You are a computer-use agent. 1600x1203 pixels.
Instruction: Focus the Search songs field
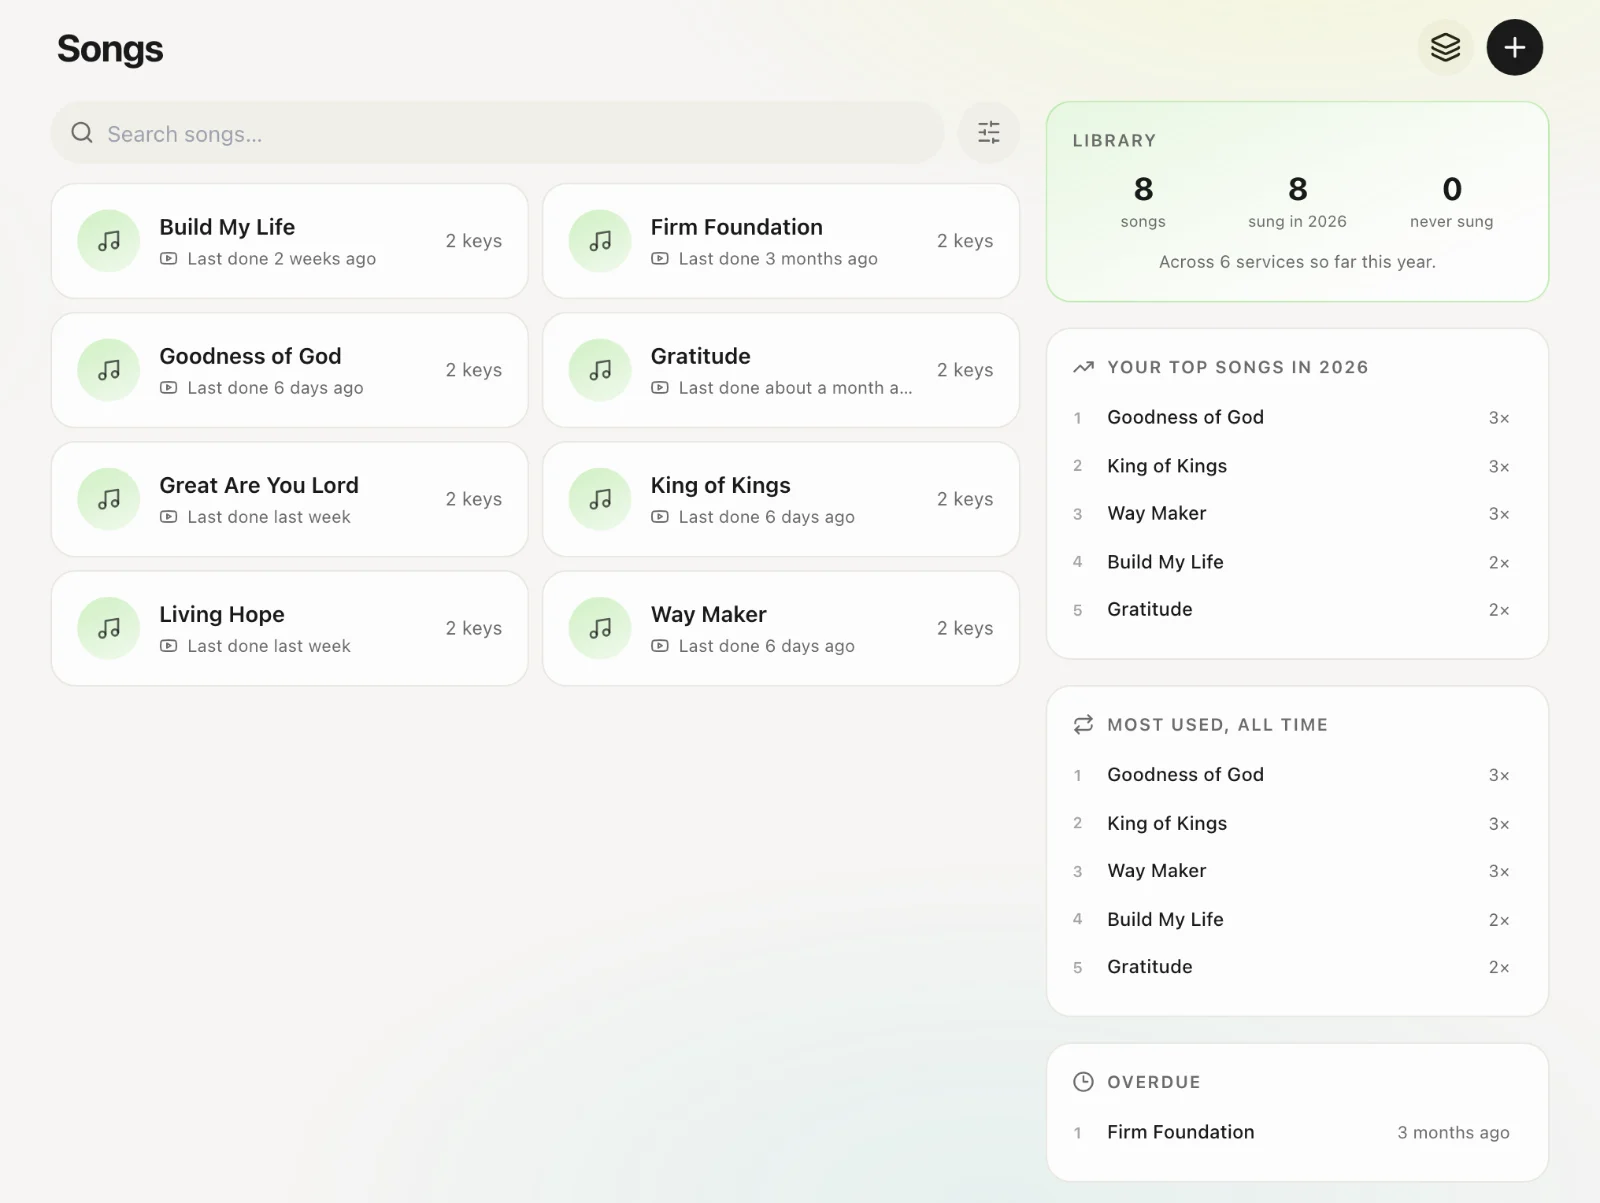[x=497, y=133]
